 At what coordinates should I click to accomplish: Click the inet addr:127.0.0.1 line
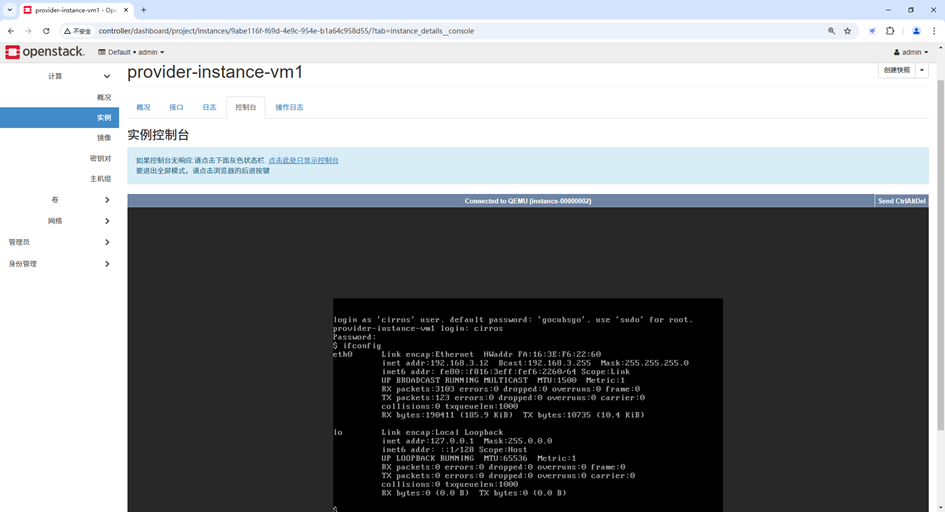pyautogui.click(x=467, y=441)
